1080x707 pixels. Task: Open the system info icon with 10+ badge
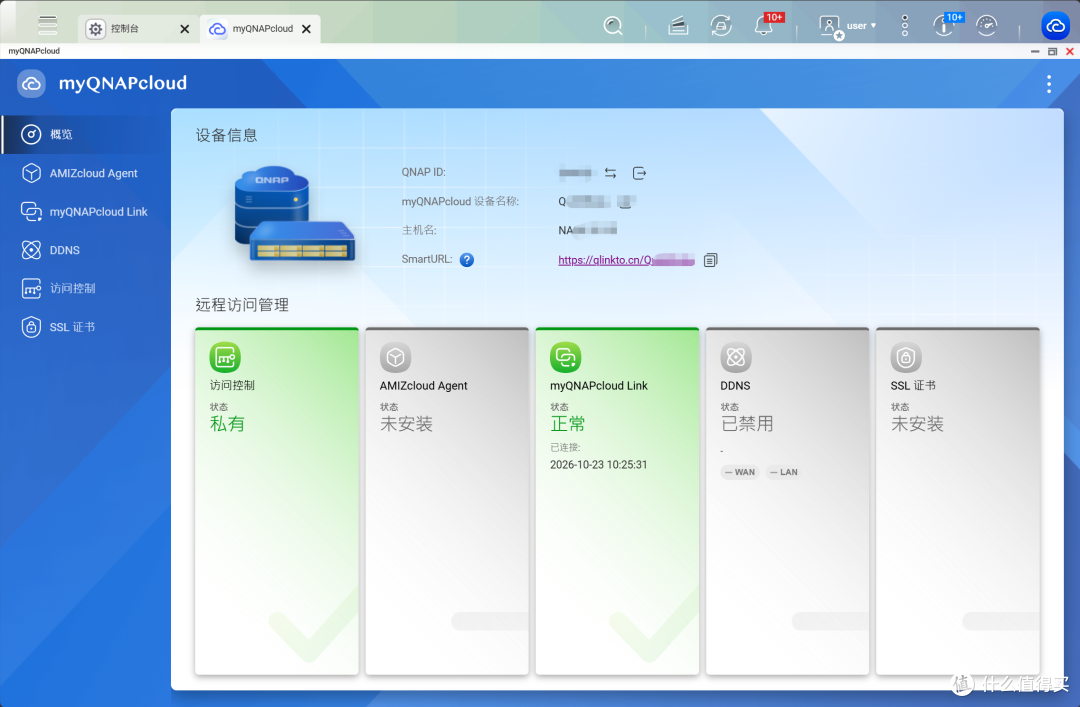[x=944, y=26]
